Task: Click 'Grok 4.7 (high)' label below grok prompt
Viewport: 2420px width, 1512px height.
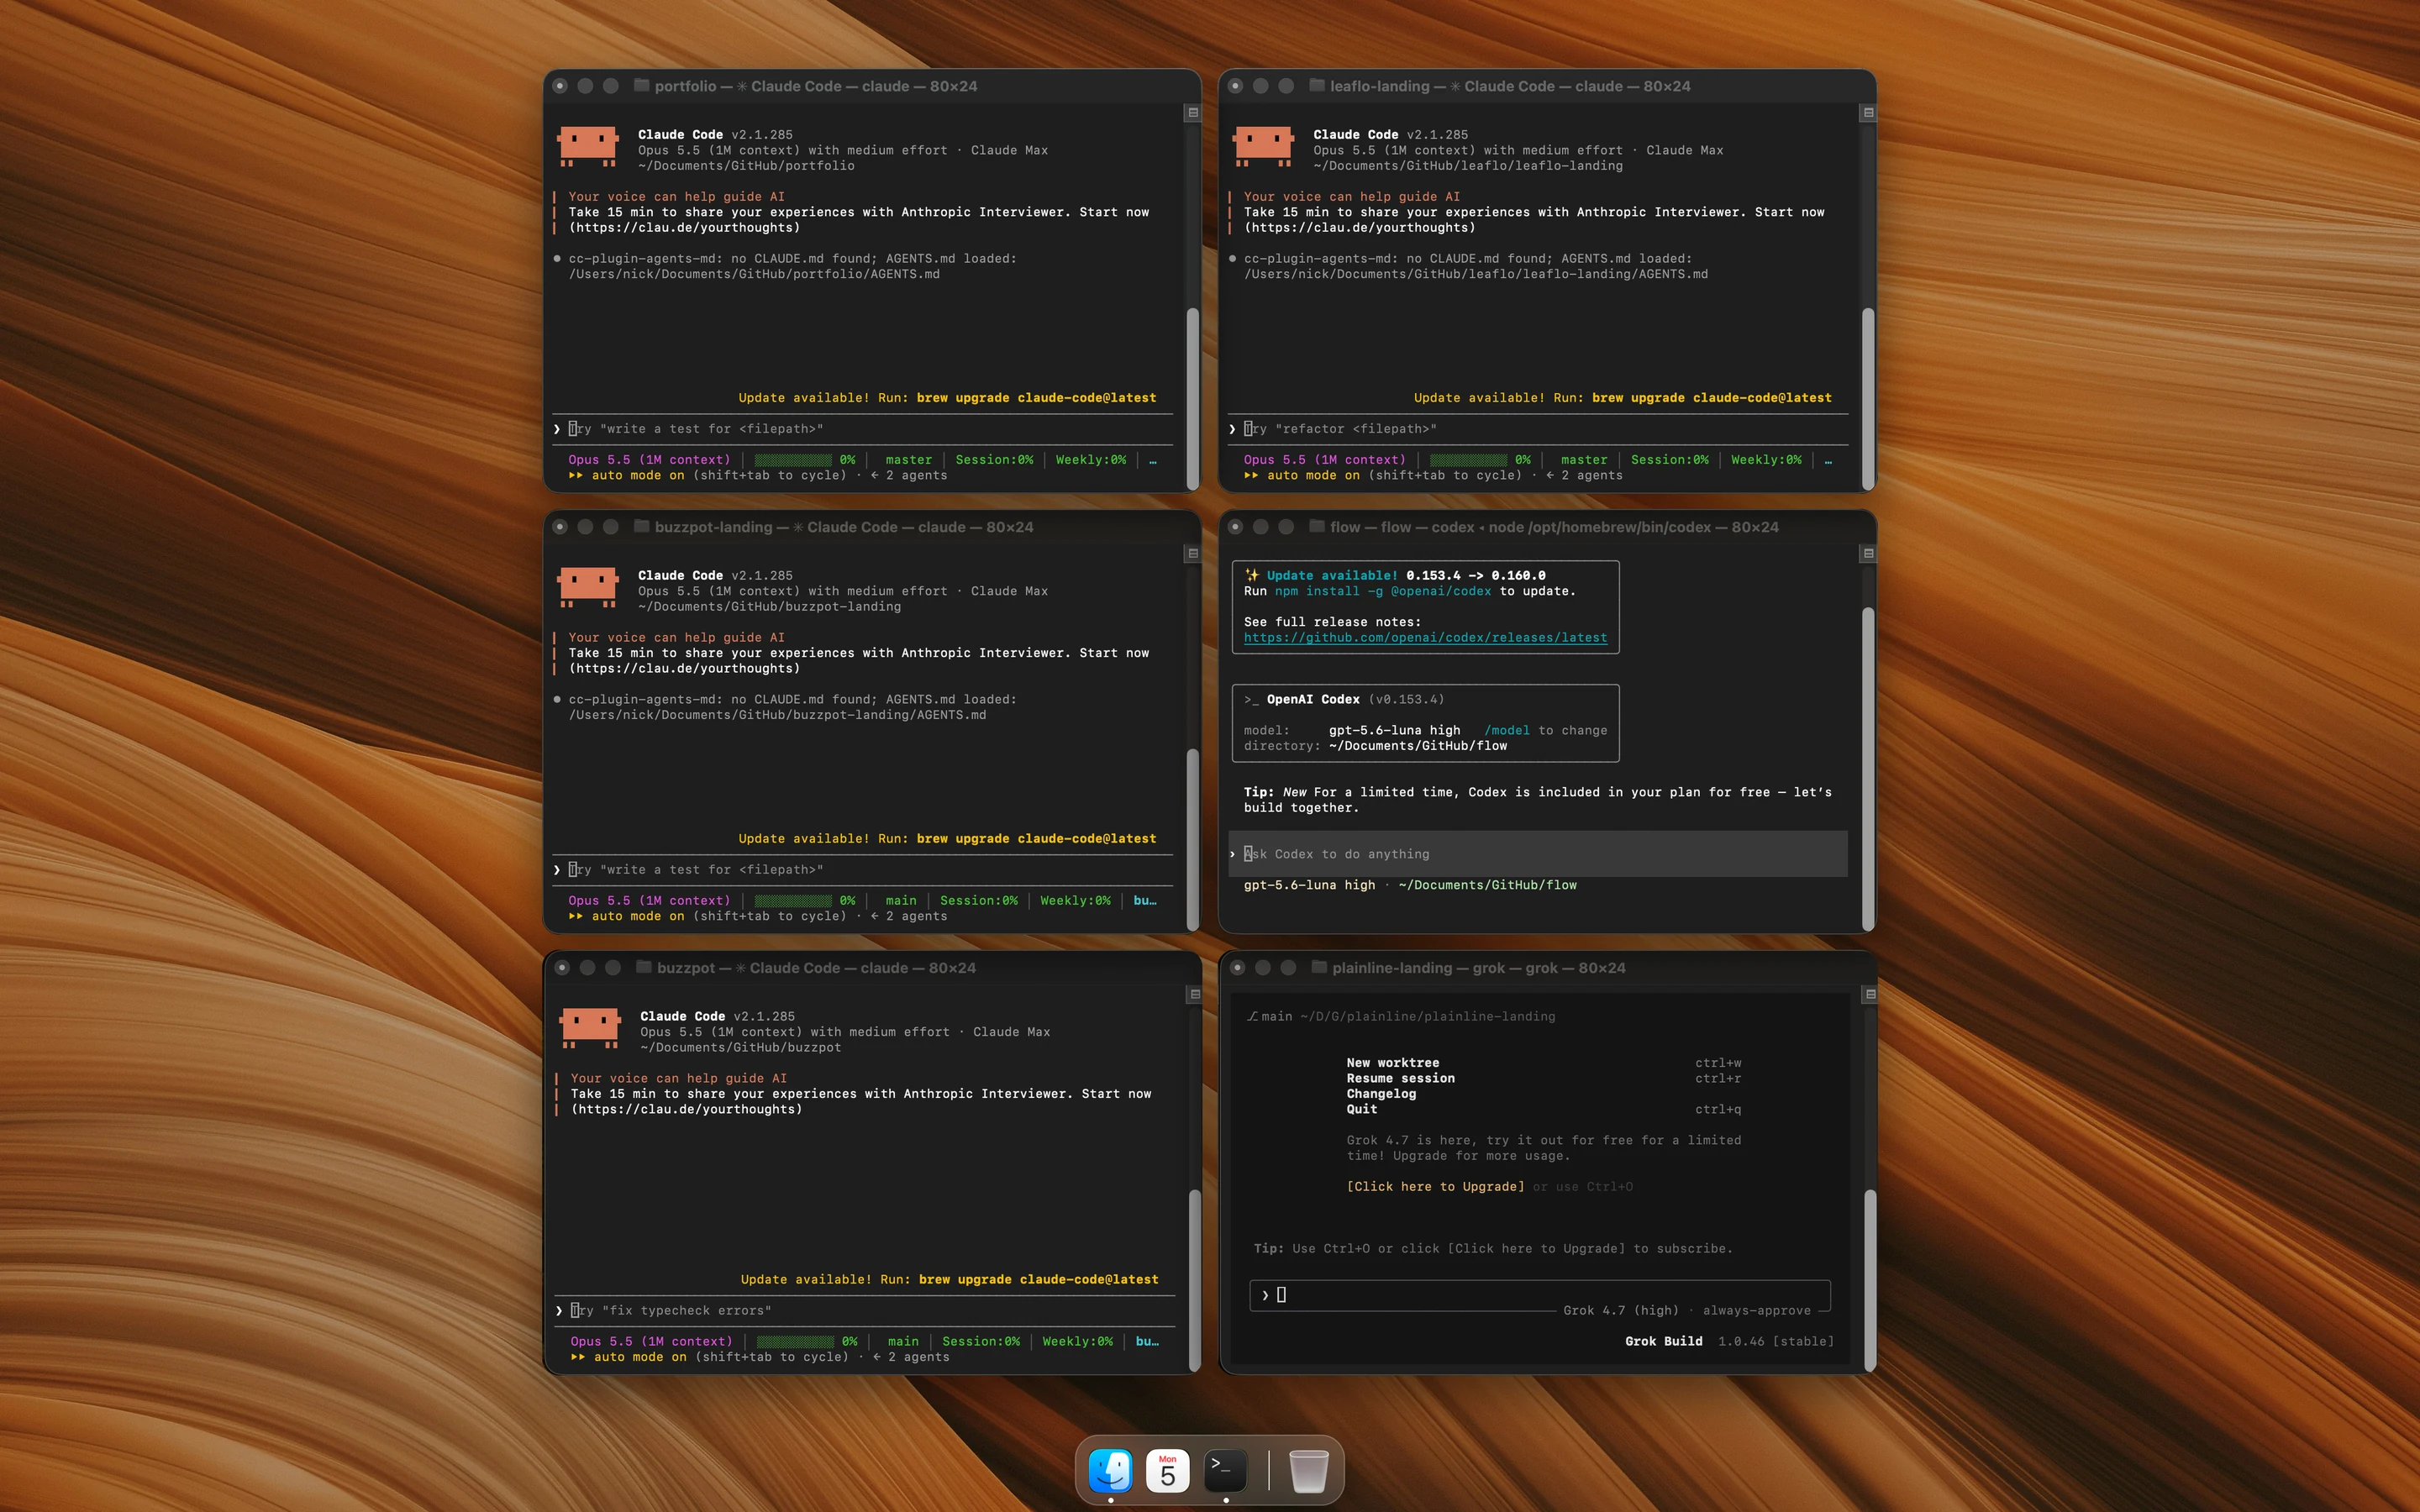Action: click(x=1621, y=1311)
